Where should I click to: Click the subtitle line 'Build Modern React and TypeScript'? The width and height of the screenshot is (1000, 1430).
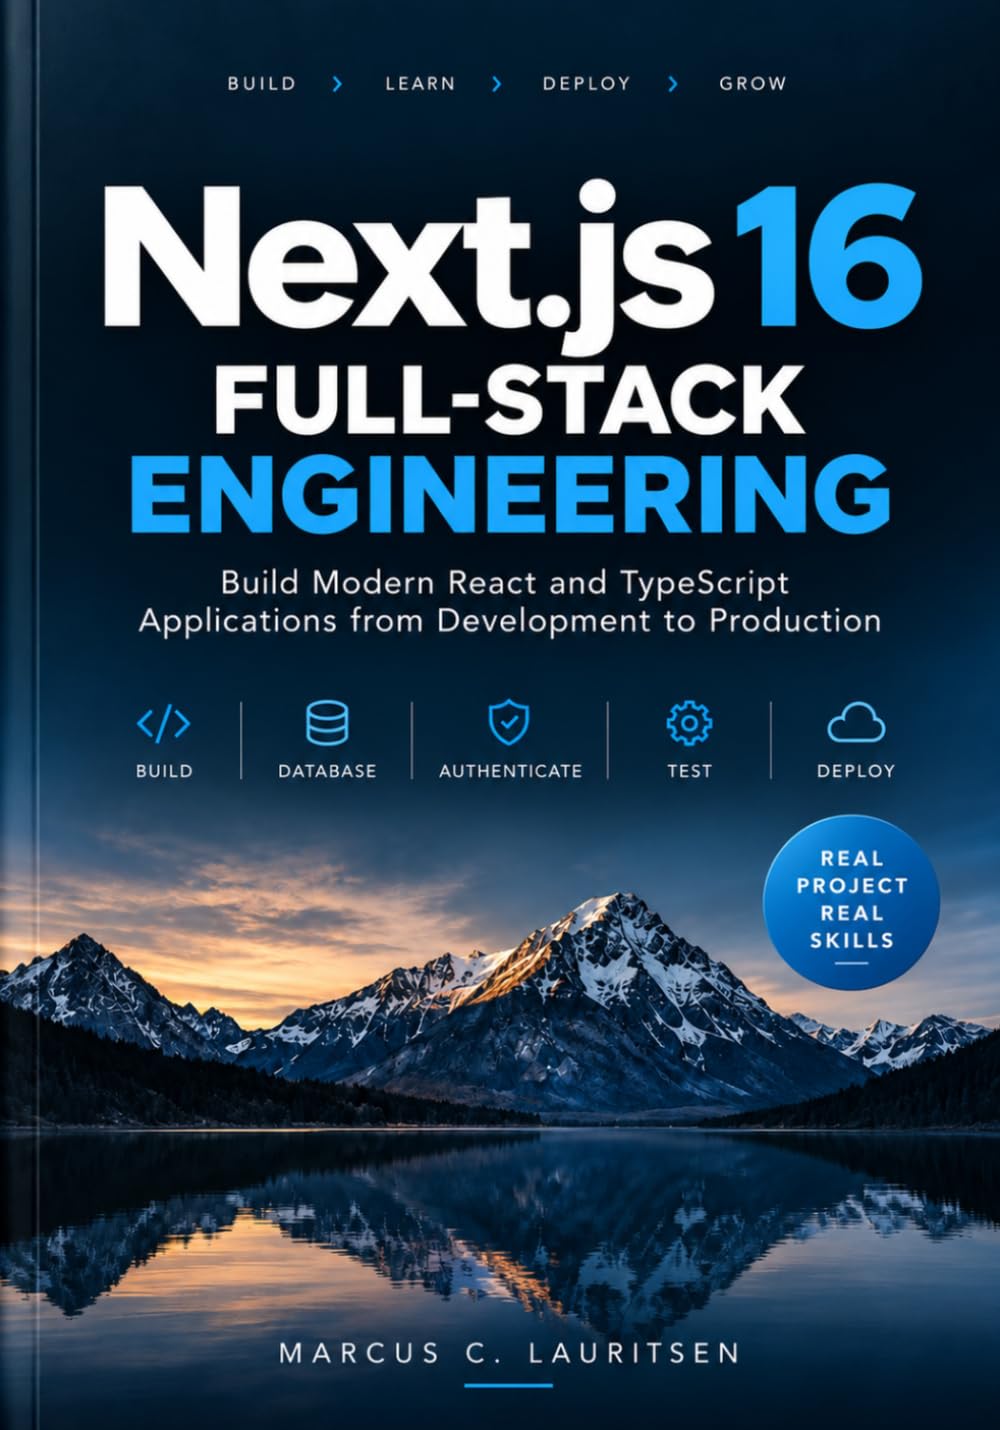[505, 582]
